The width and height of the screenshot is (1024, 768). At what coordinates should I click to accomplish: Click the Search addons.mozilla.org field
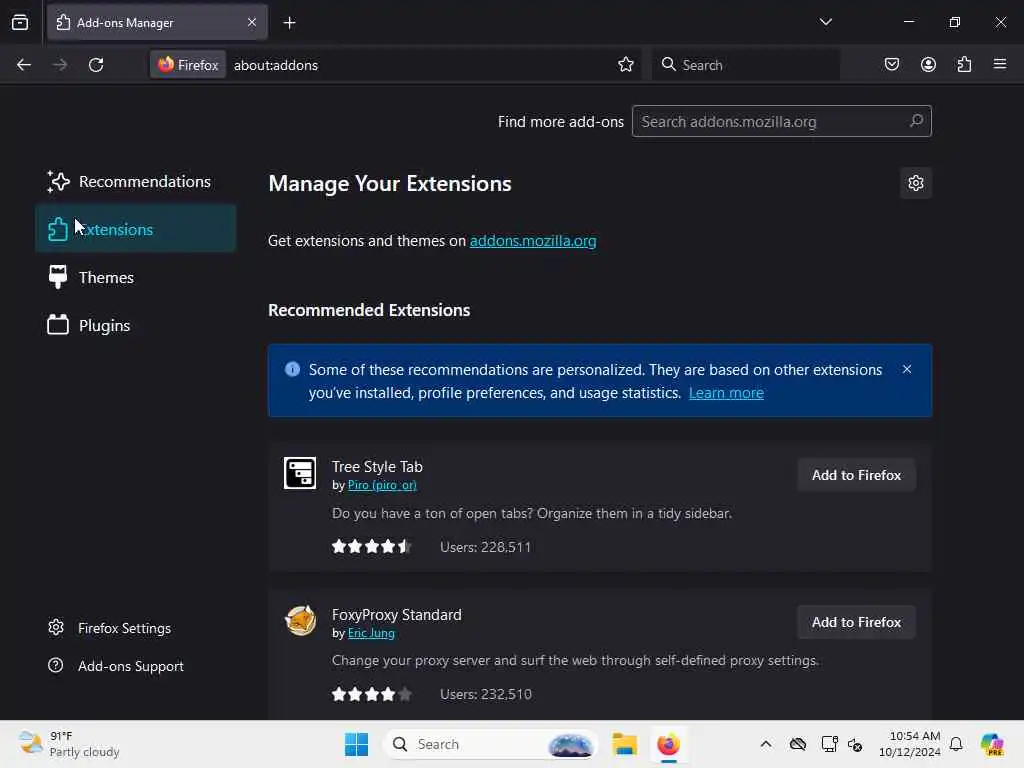(x=781, y=121)
